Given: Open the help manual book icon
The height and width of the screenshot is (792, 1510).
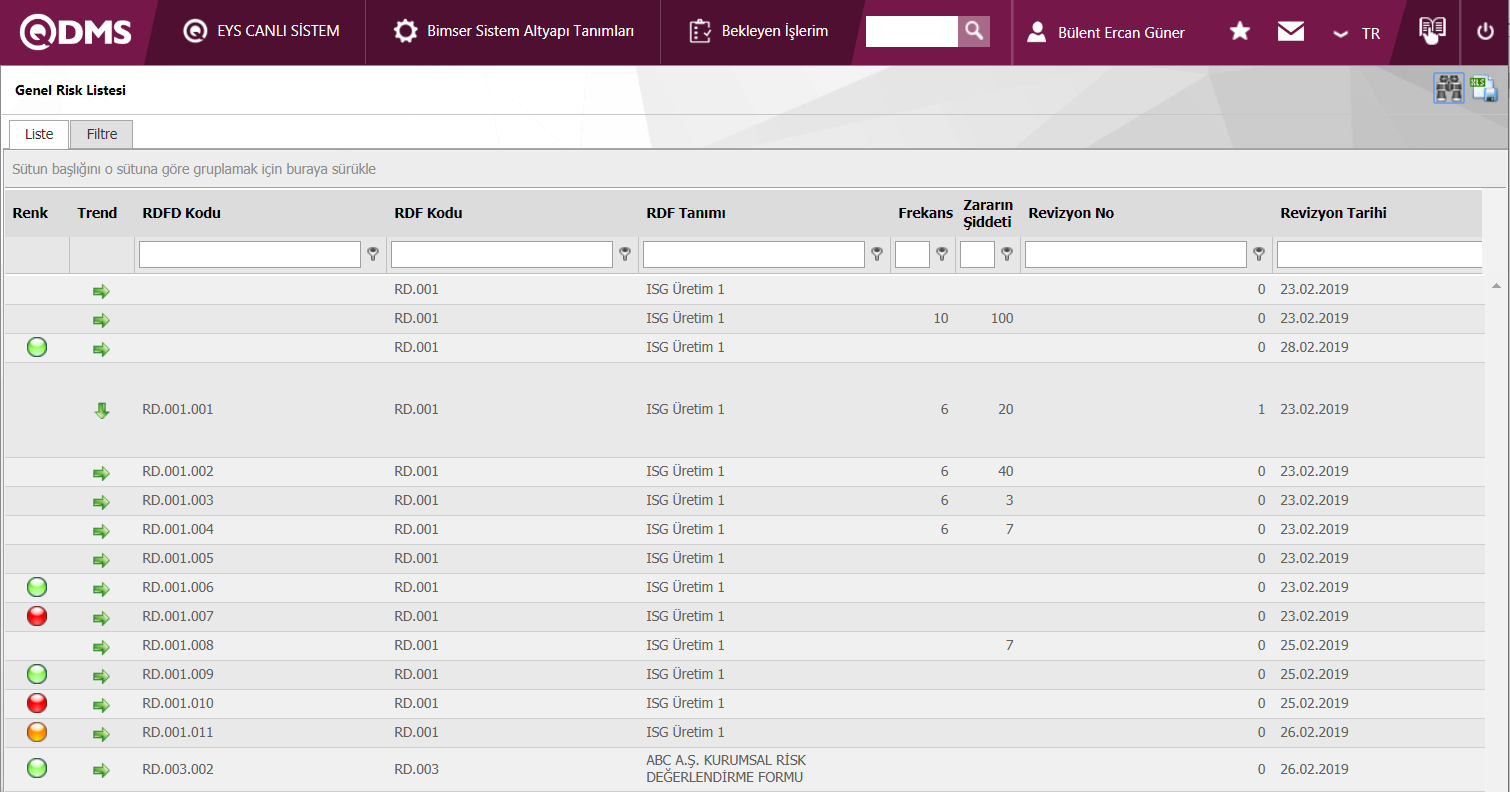Looking at the screenshot, I should point(1432,31).
